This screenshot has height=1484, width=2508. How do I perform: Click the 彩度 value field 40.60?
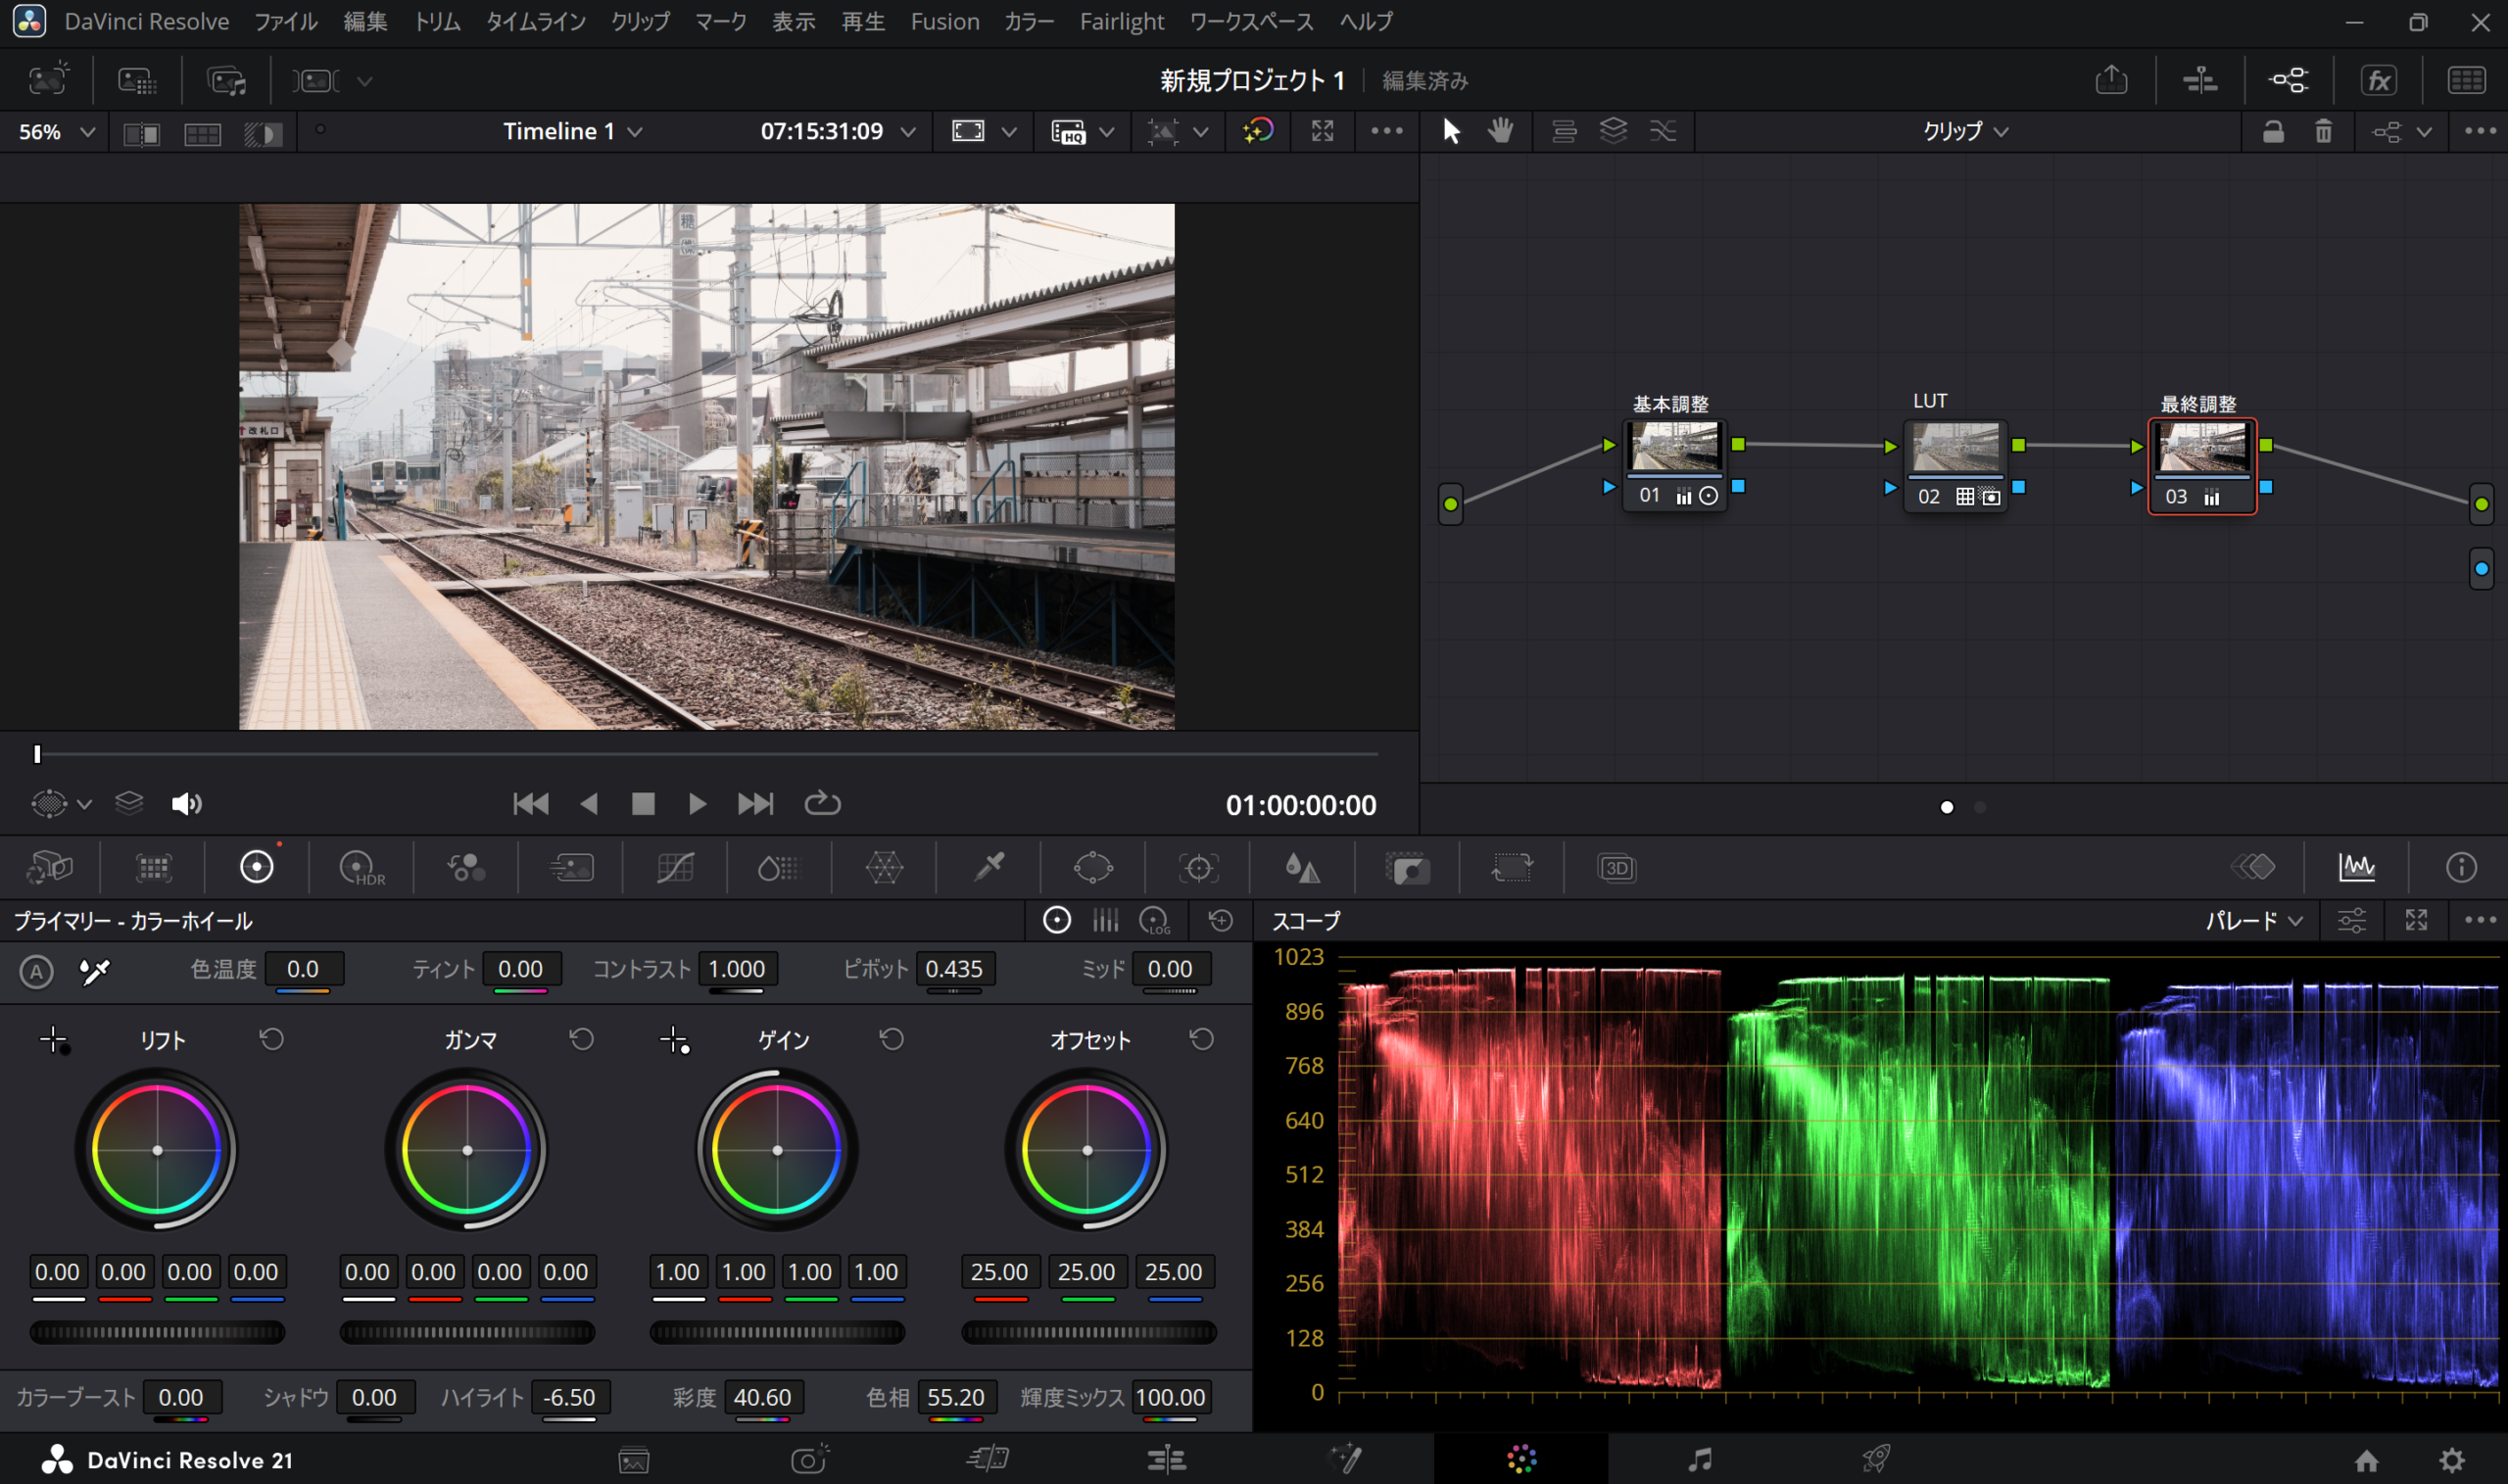(x=763, y=1397)
